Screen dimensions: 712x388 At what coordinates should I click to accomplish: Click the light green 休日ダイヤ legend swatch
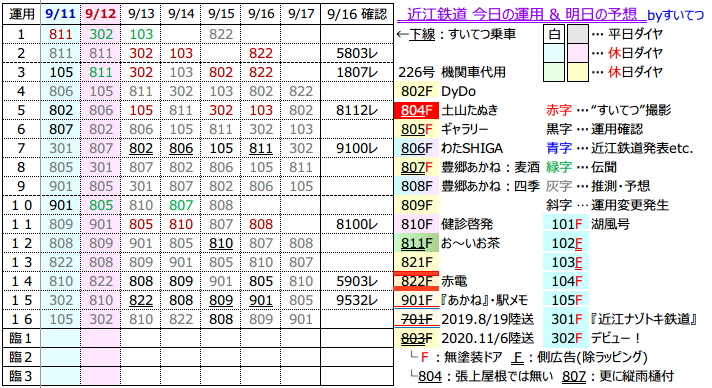[554, 72]
